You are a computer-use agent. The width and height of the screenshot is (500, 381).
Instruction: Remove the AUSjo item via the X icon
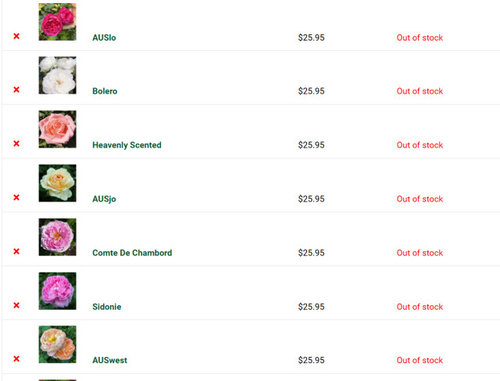pyautogui.click(x=16, y=197)
